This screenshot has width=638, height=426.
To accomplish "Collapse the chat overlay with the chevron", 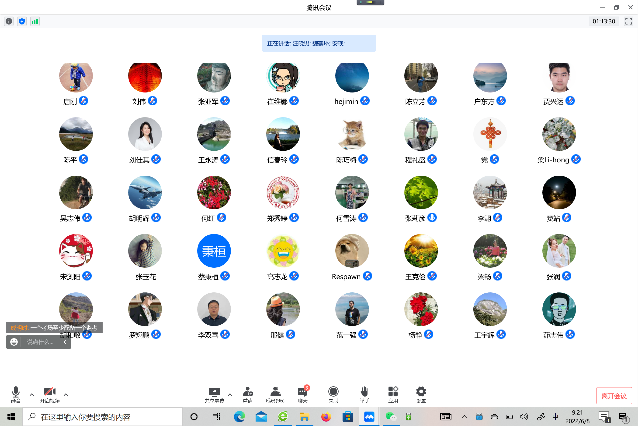I will [x=66, y=342].
